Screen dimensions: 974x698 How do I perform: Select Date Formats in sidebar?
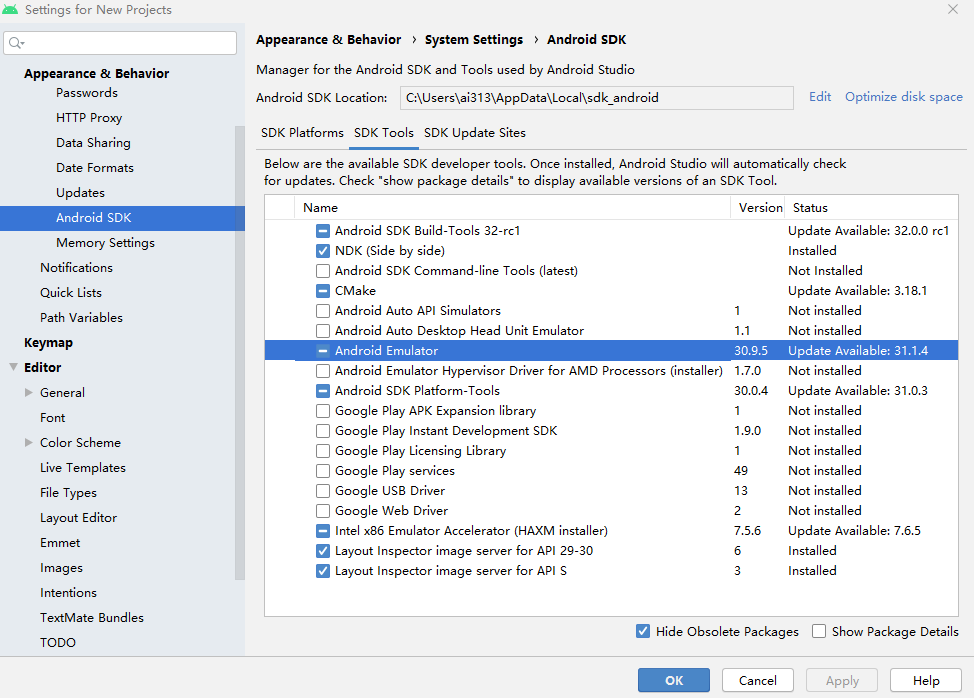(94, 168)
